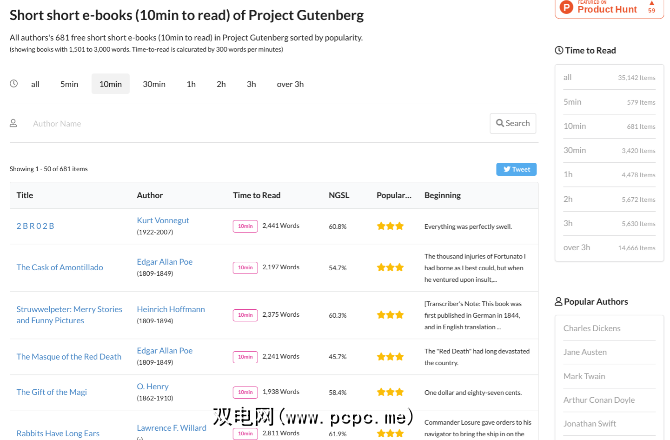670x440 pixels.
Task: Select the 5min time filter tab
Action: click(69, 84)
